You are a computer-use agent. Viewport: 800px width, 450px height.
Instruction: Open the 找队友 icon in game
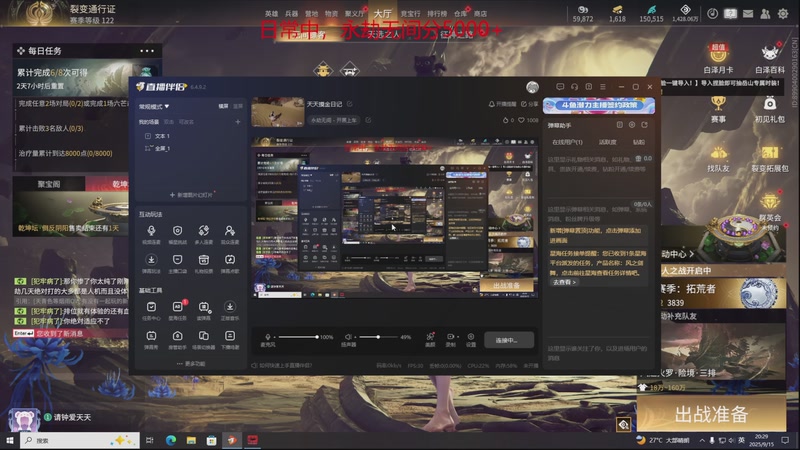(718, 159)
